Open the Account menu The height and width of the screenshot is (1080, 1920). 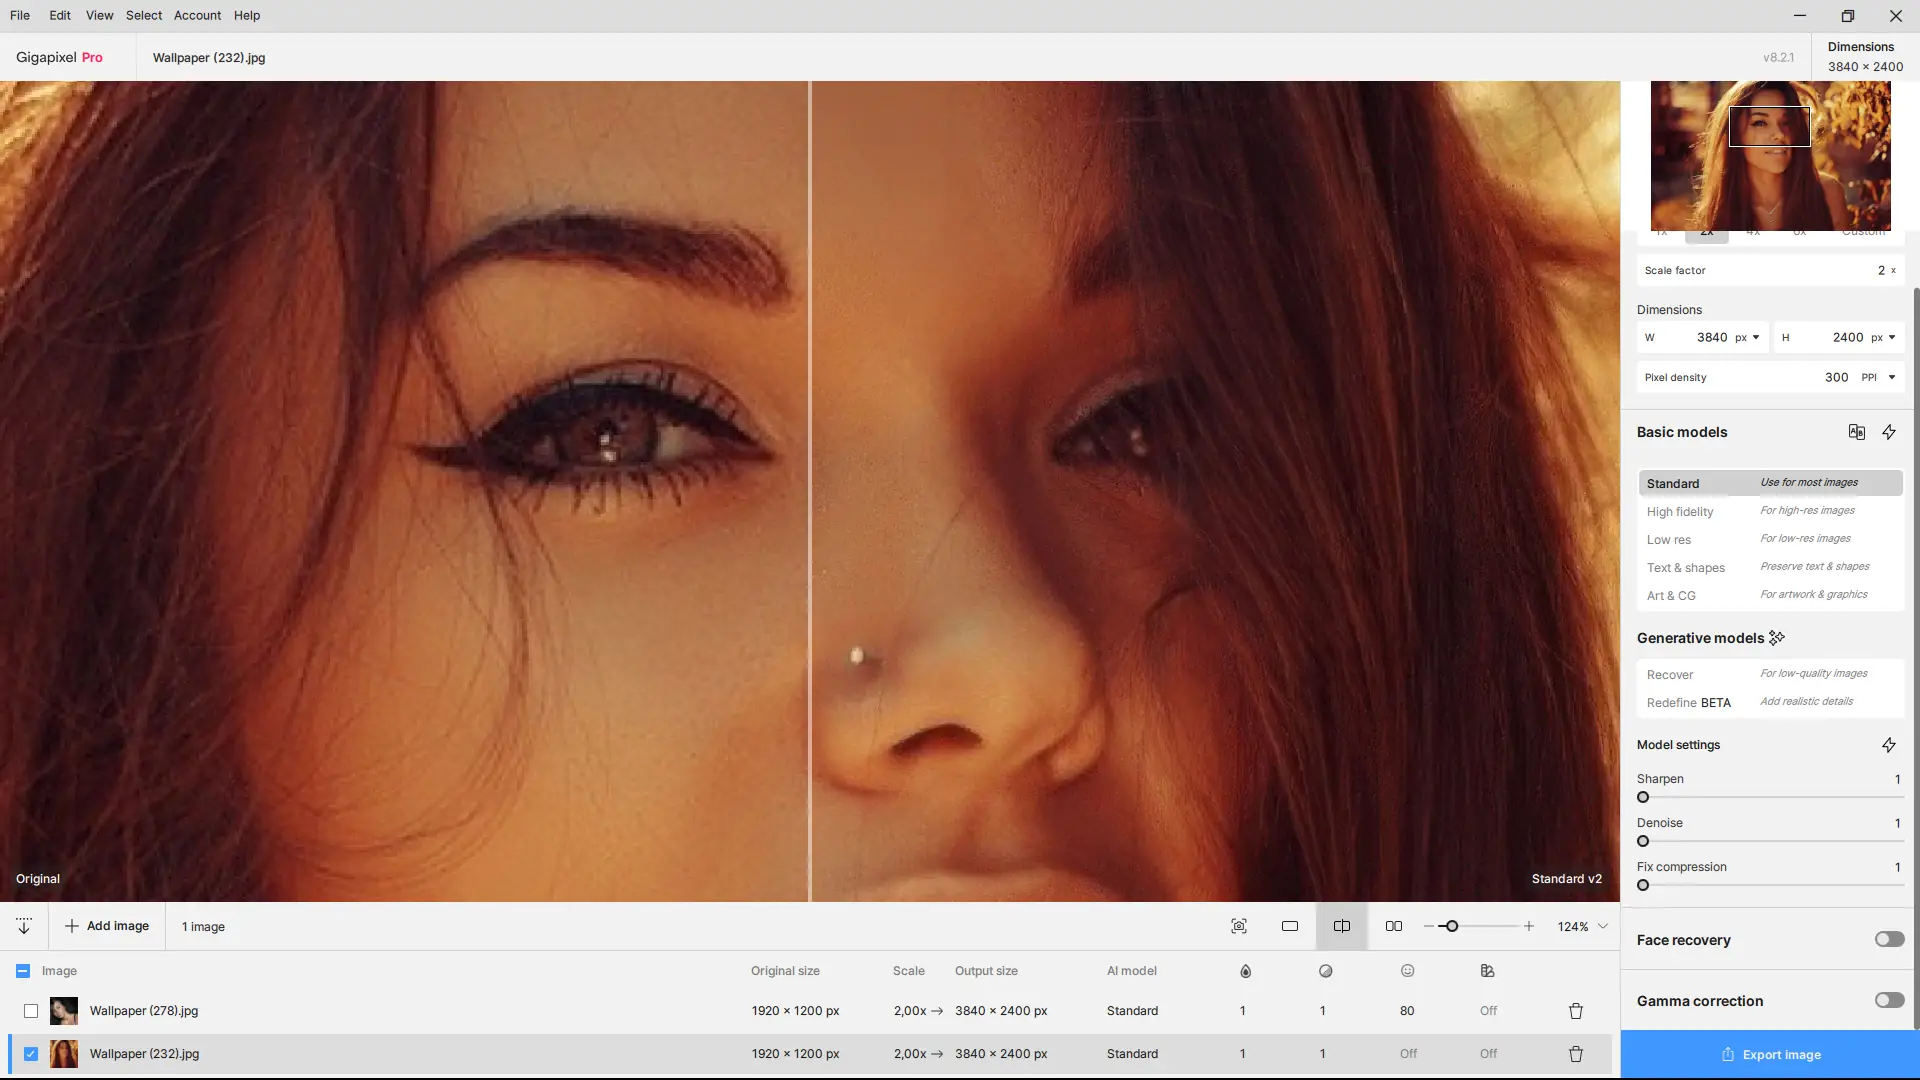coord(197,15)
